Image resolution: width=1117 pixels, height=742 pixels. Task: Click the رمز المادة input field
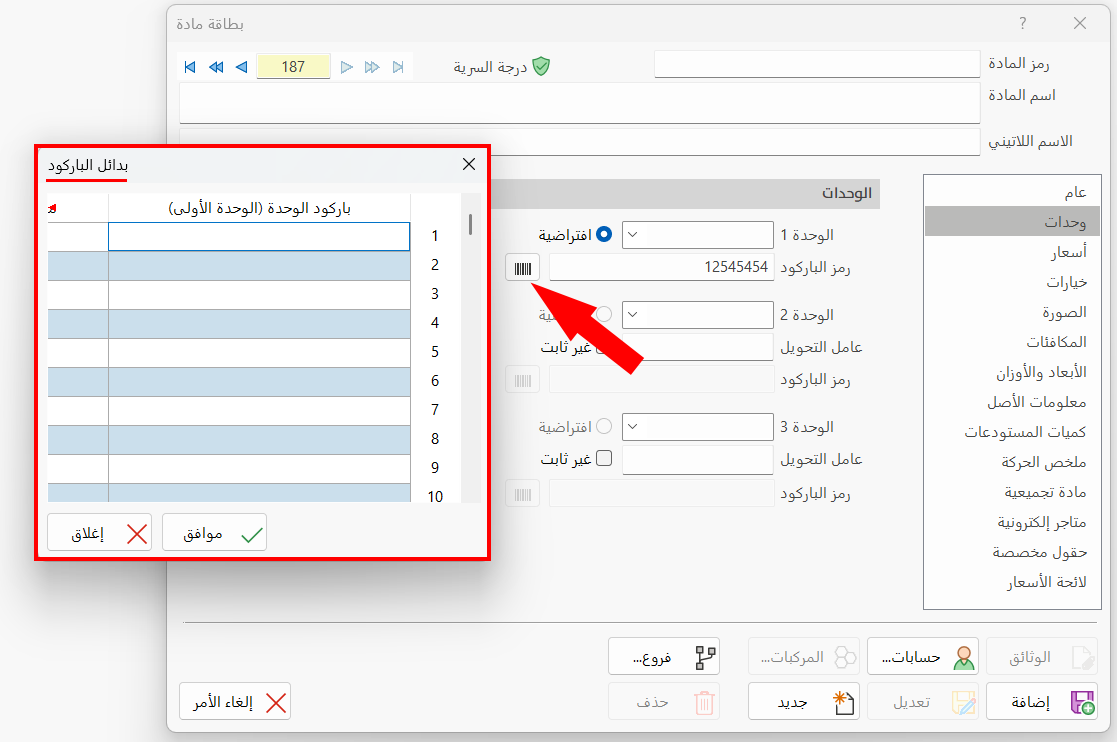817,64
